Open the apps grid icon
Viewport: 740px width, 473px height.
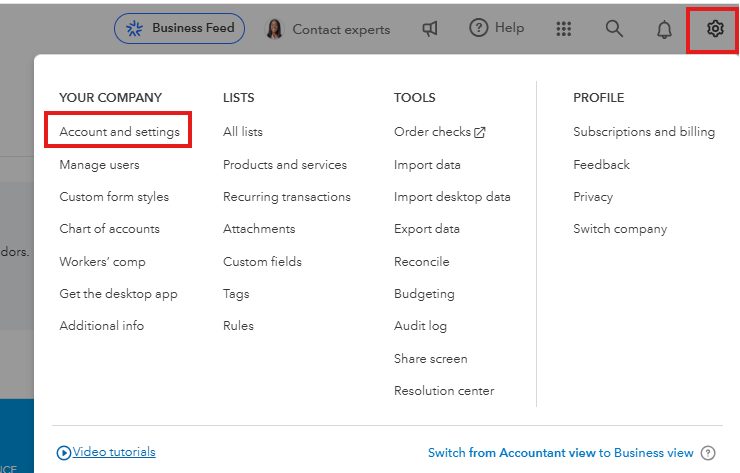pos(564,29)
